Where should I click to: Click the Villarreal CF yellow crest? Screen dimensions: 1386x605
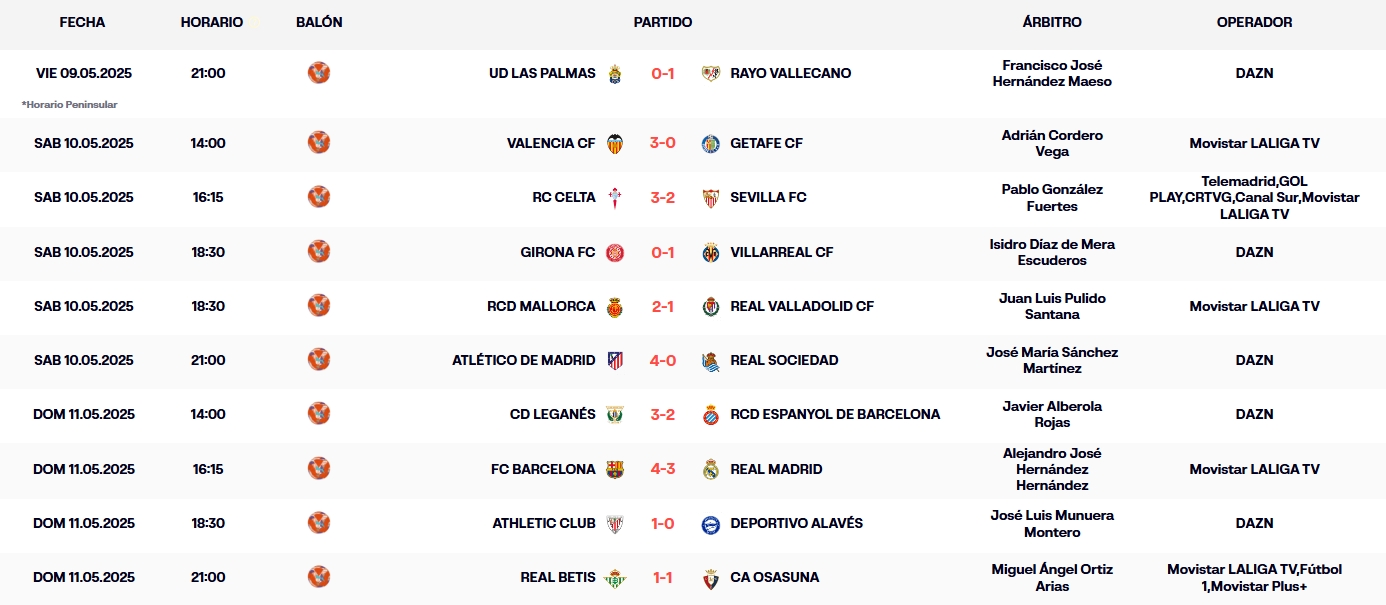[x=711, y=252]
